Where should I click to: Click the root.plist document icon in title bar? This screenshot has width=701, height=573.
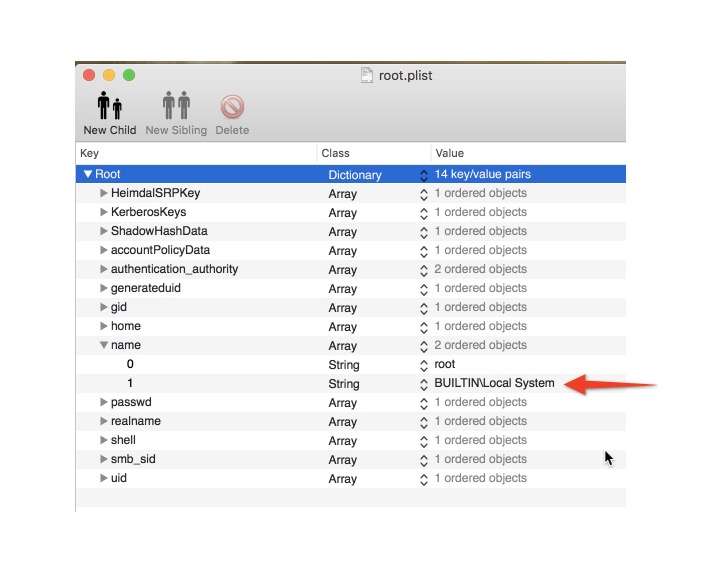pos(367,75)
